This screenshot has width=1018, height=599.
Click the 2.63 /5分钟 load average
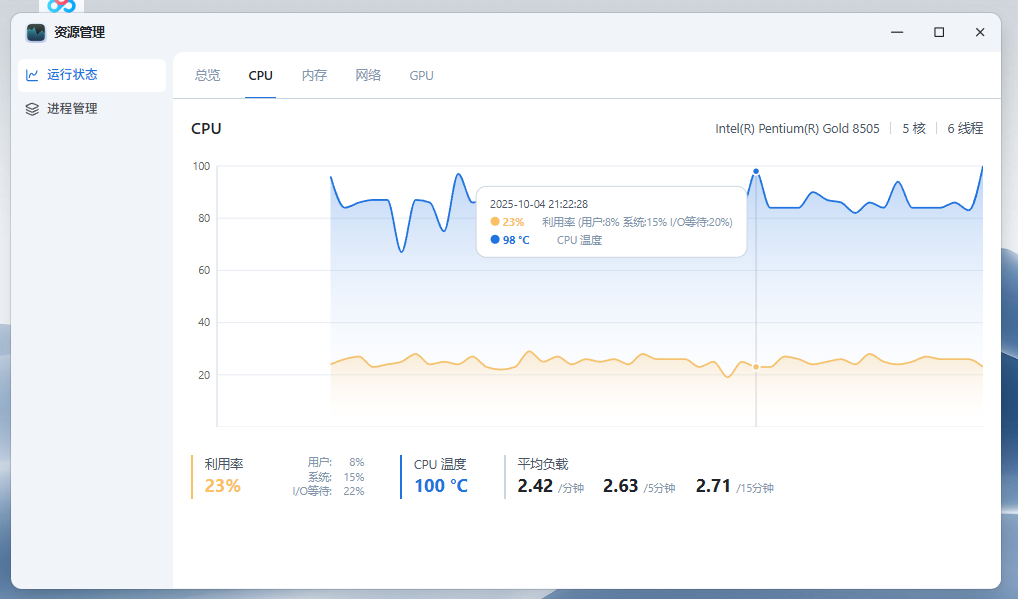click(639, 486)
